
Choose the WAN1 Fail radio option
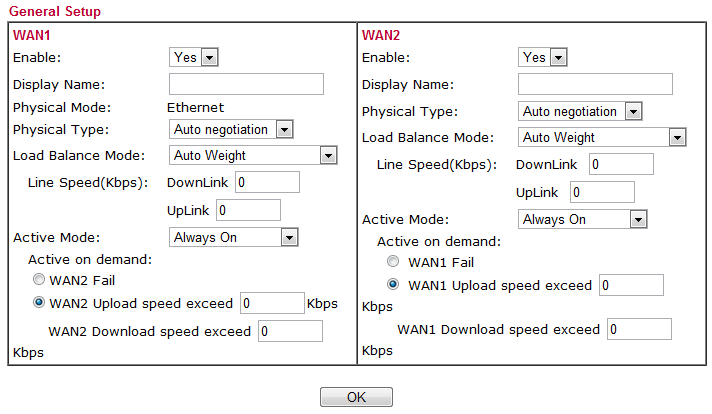point(394,262)
